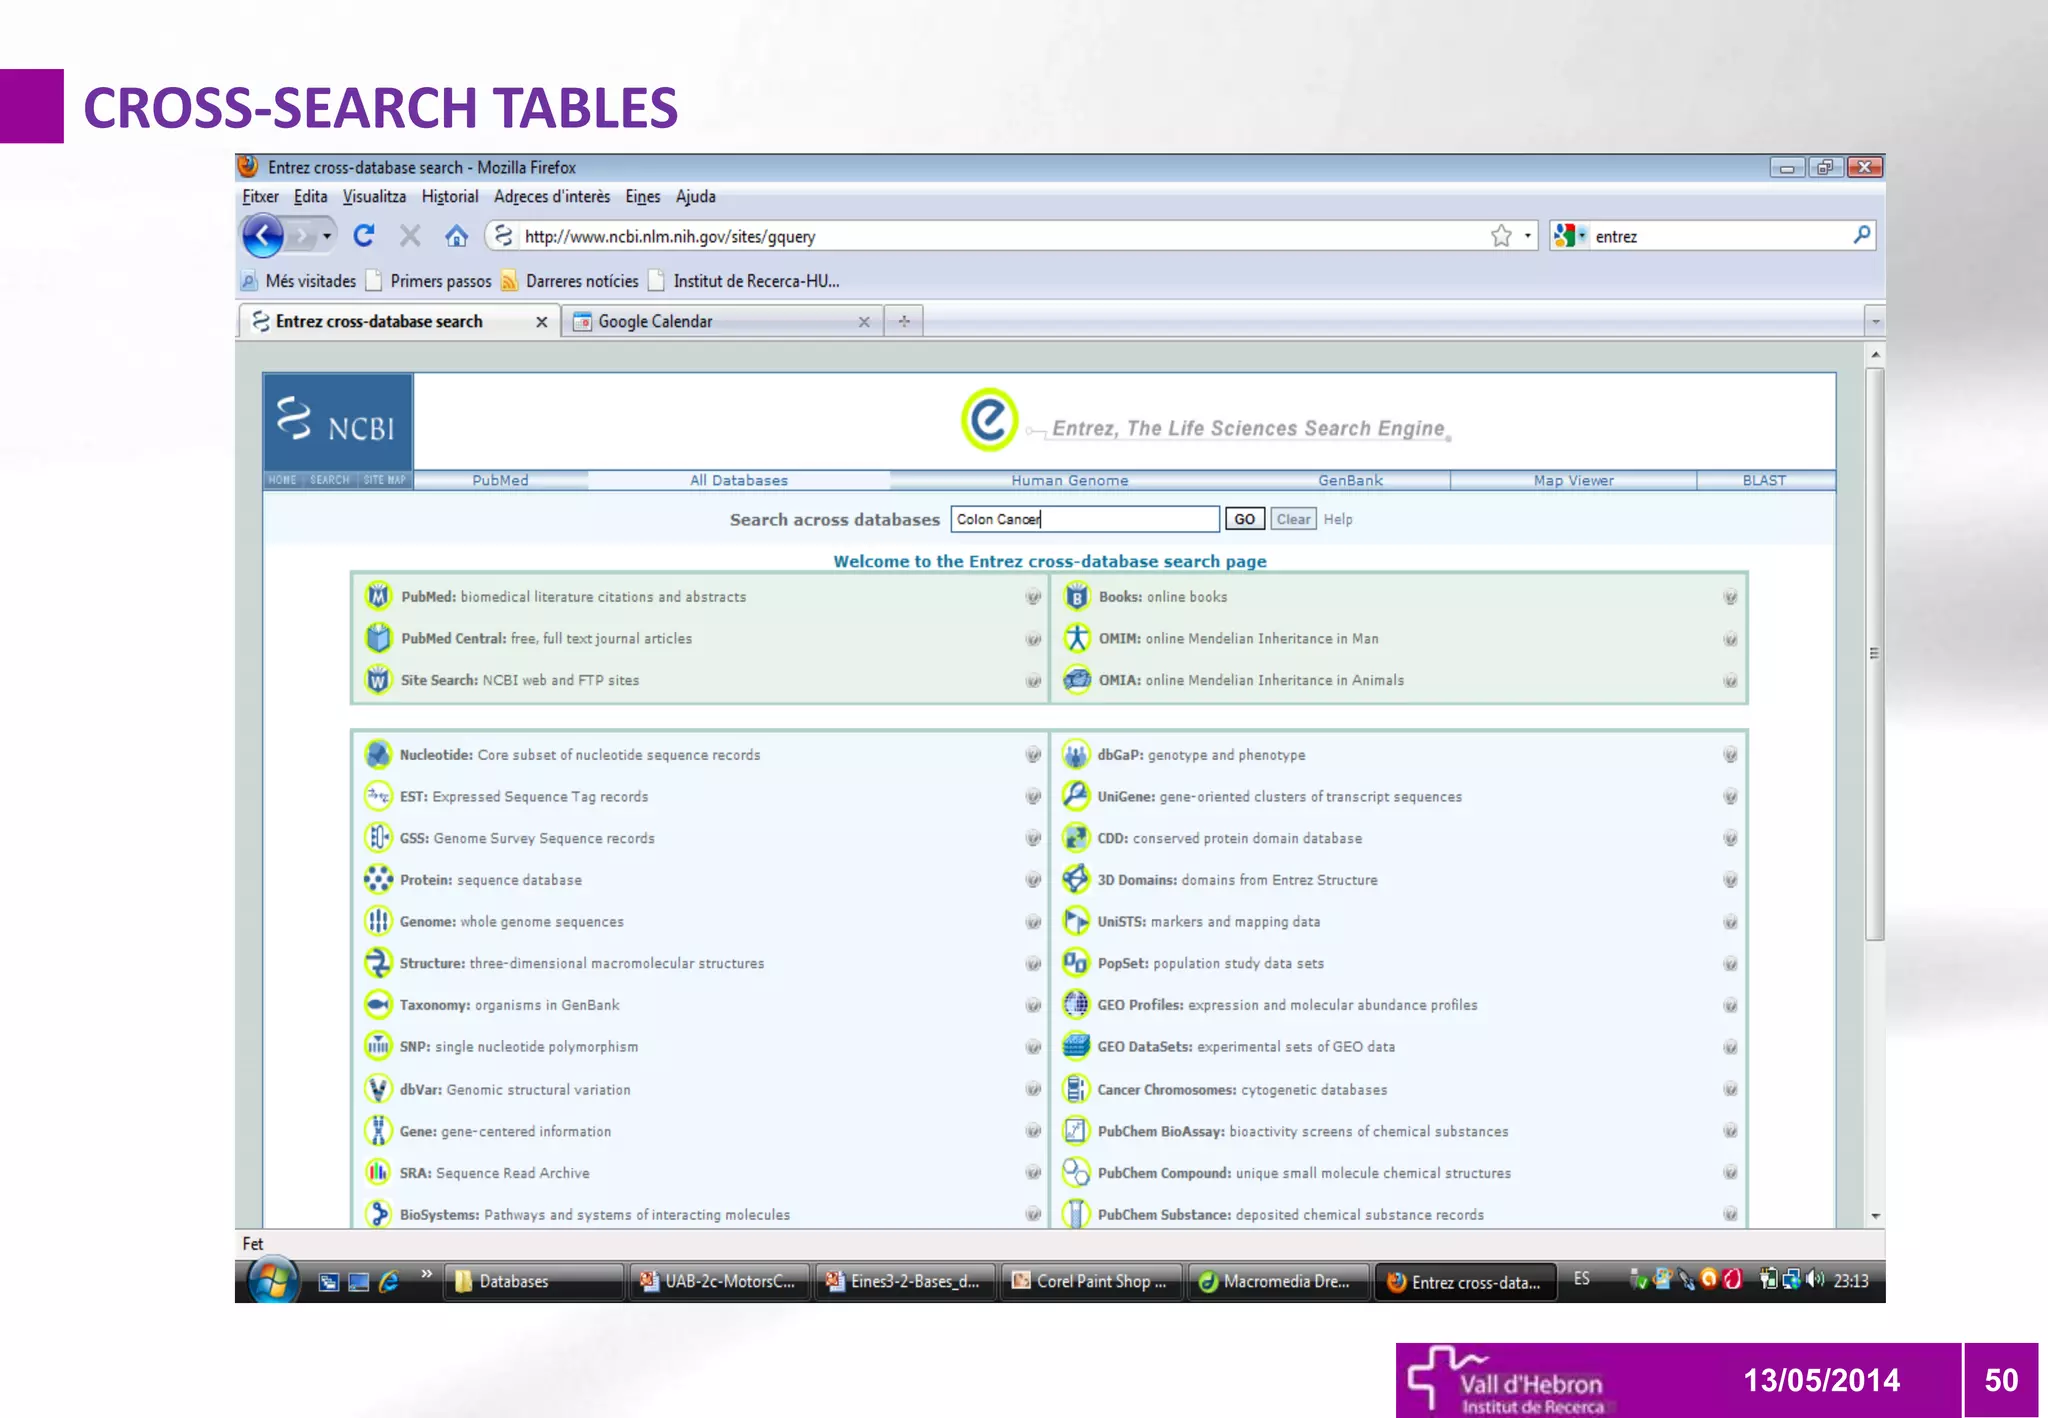Open the bookmark star dropdown arrow
Viewport: 2048px width, 1418px height.
1527,237
